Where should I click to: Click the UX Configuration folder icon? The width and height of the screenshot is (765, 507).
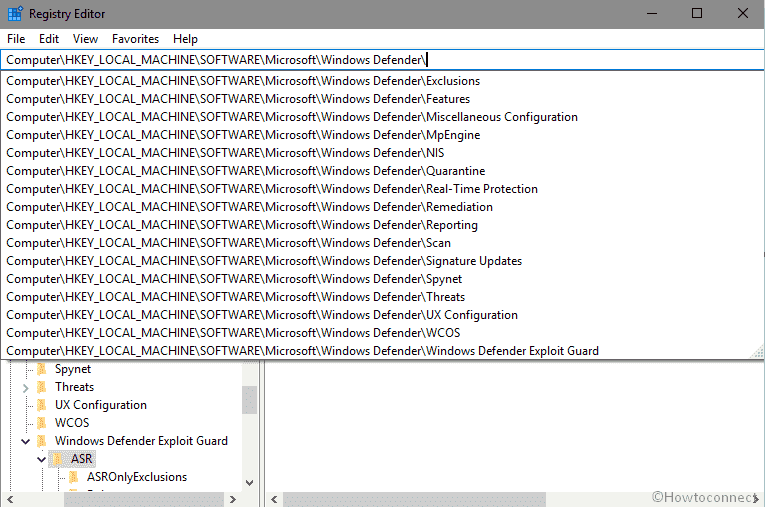point(42,406)
